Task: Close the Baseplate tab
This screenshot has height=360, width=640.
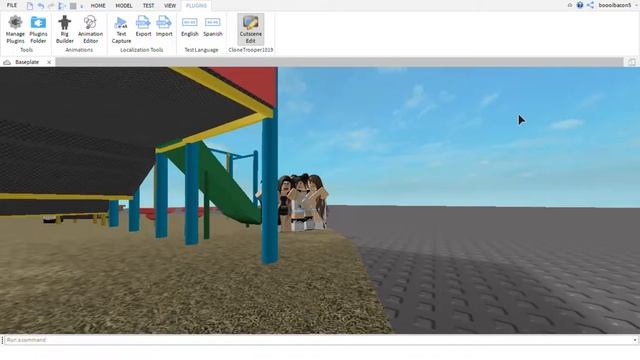Action: tap(49, 62)
